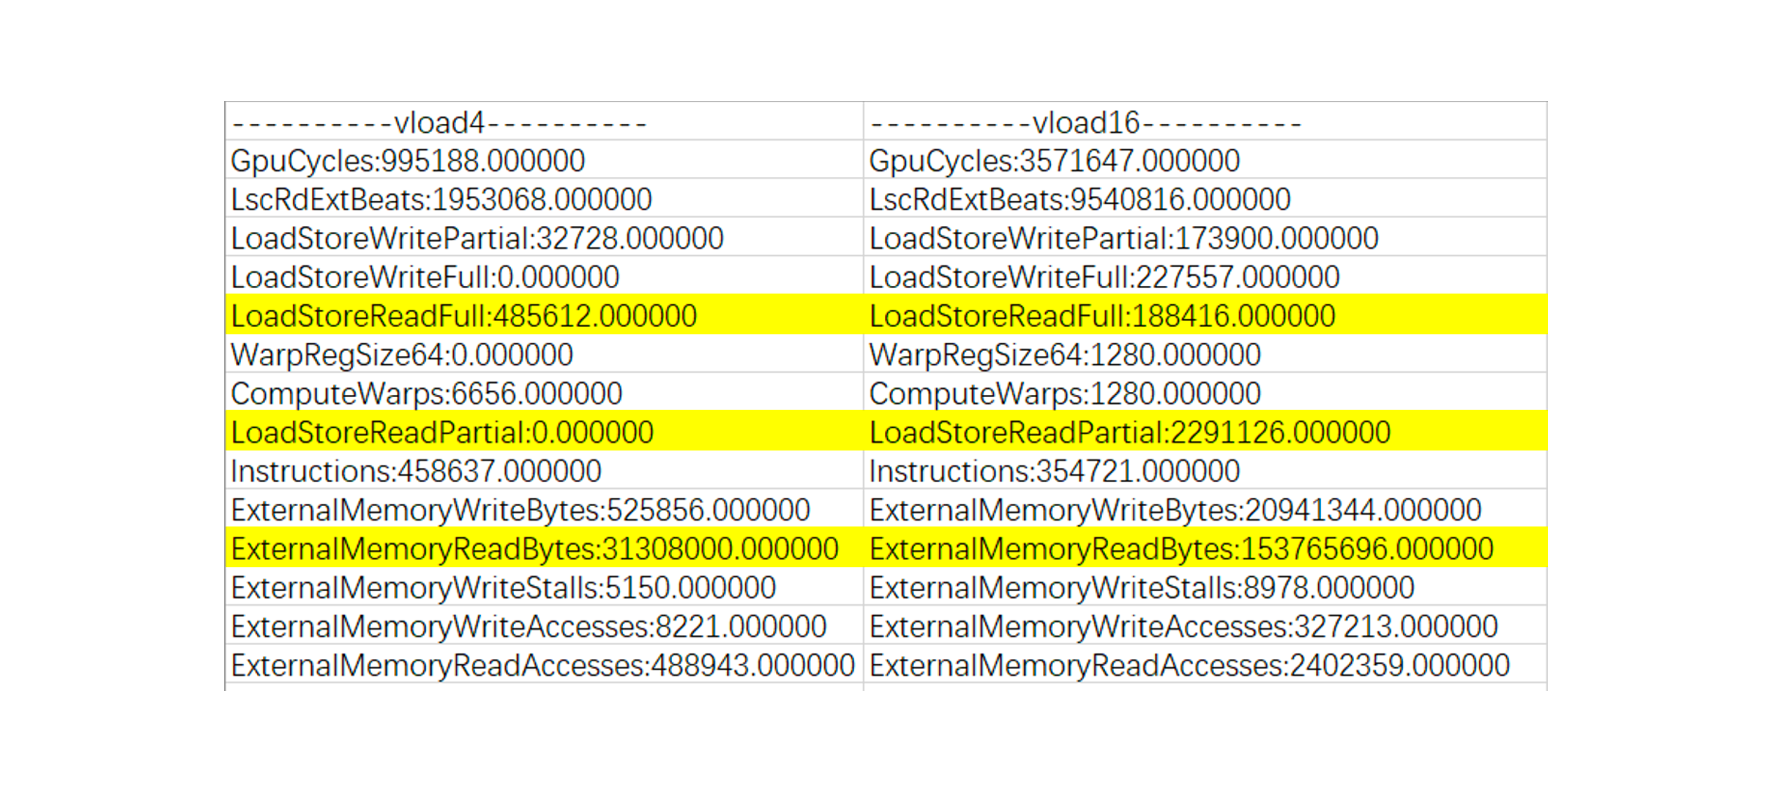
Task: Select the LscRdExtBeats:1953068.000000 cell
Action: click(x=544, y=199)
